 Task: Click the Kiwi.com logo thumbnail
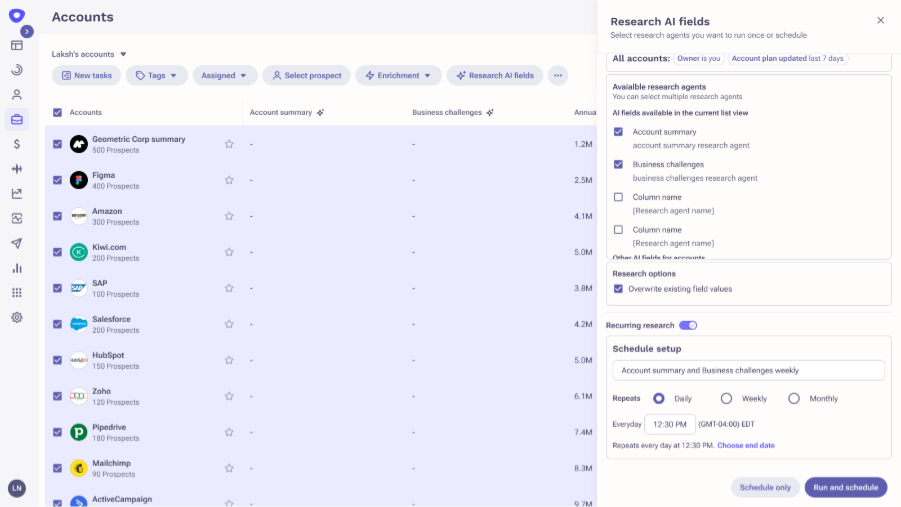(x=79, y=252)
